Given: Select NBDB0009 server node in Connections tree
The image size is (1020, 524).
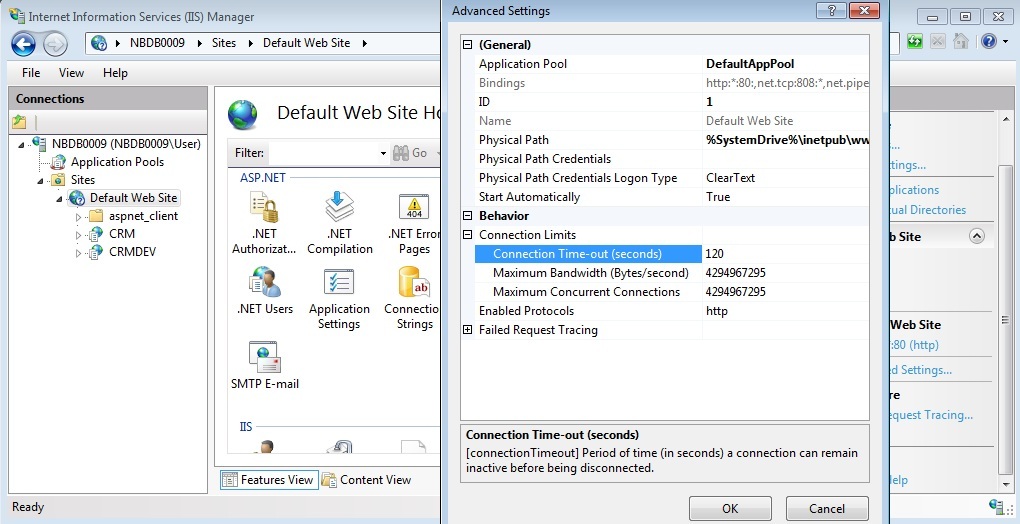Looking at the screenshot, I should point(126,144).
